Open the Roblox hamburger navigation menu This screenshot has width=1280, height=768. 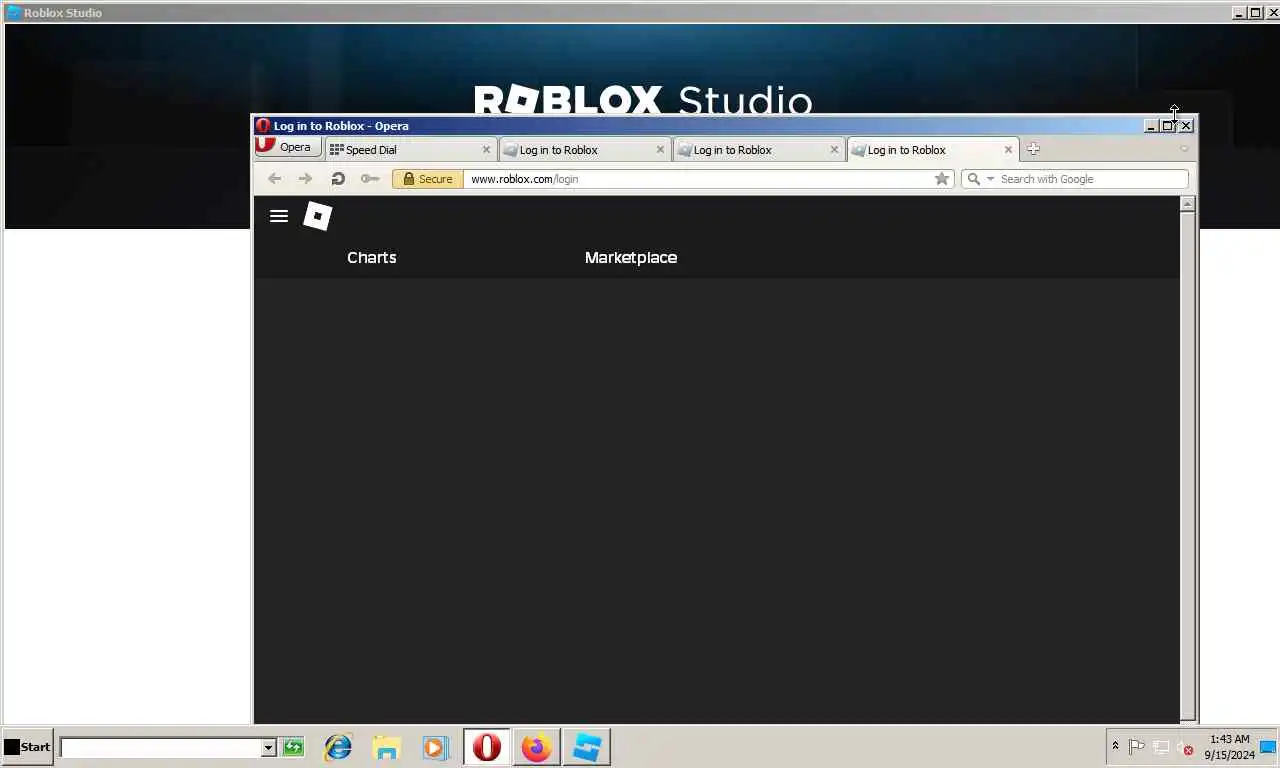[x=279, y=216]
